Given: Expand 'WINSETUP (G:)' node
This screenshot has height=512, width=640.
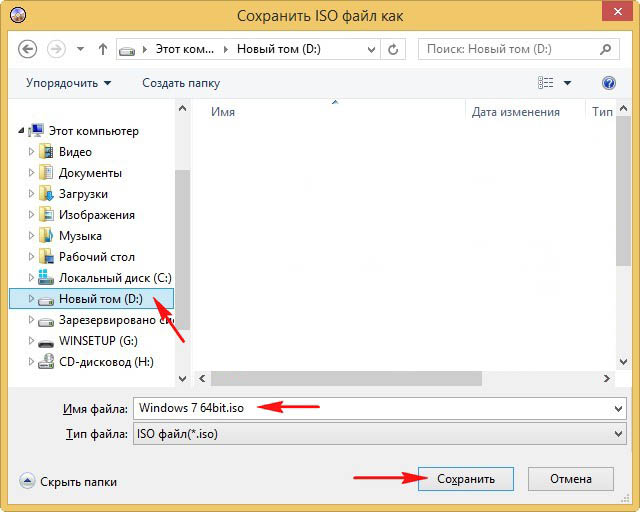Looking at the screenshot, I should pyautogui.click(x=31, y=341).
